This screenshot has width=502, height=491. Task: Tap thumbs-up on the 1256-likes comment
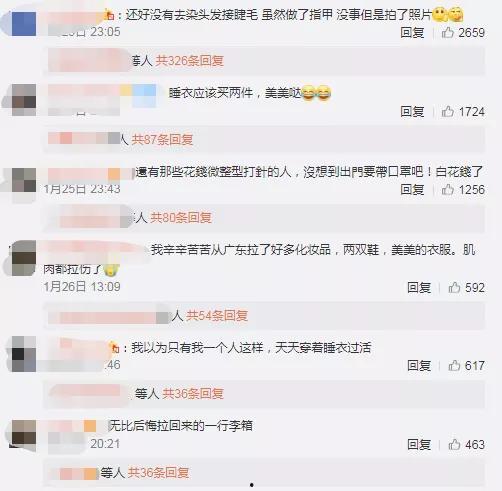click(x=447, y=189)
